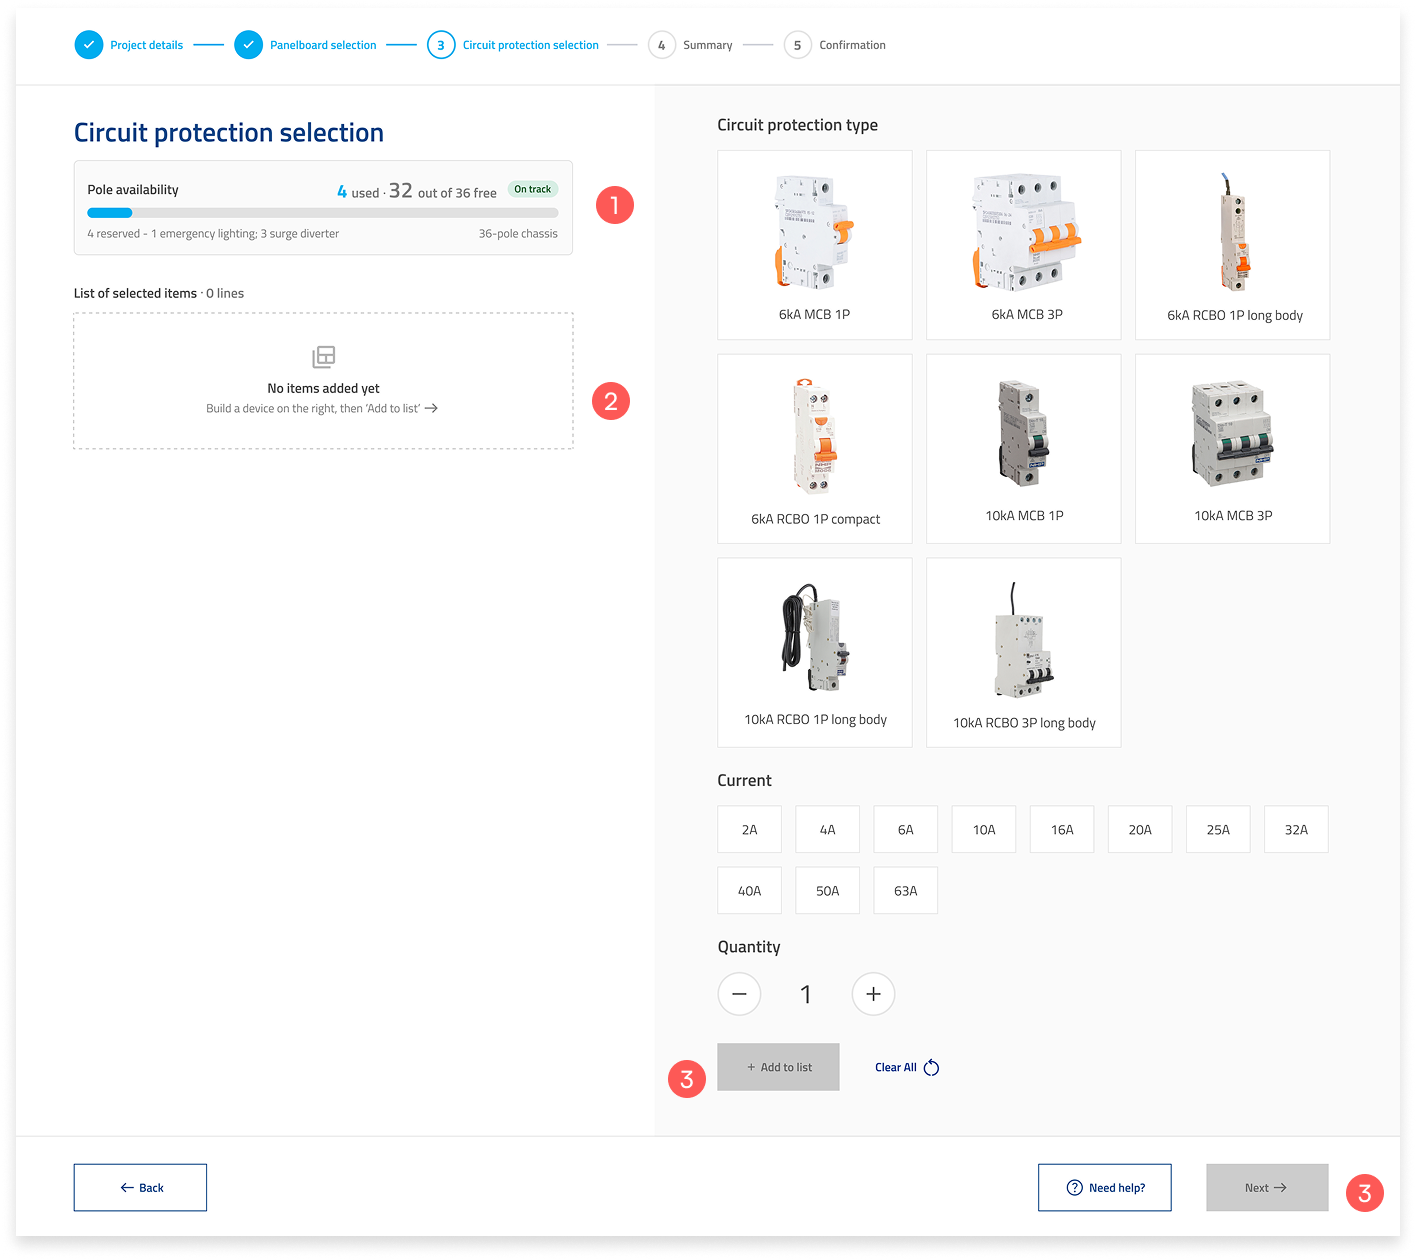
Task: Click the reserved poles description text
Action: [213, 234]
